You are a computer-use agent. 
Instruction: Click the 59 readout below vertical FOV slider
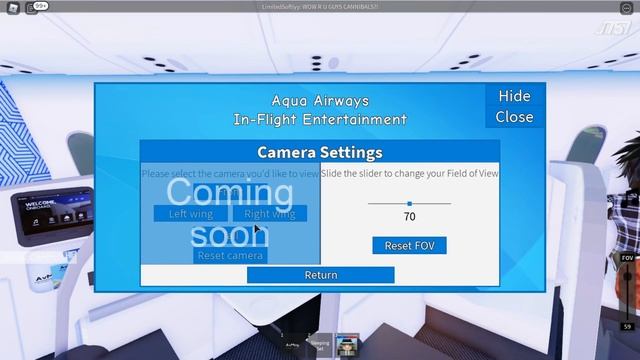pyautogui.click(x=627, y=327)
